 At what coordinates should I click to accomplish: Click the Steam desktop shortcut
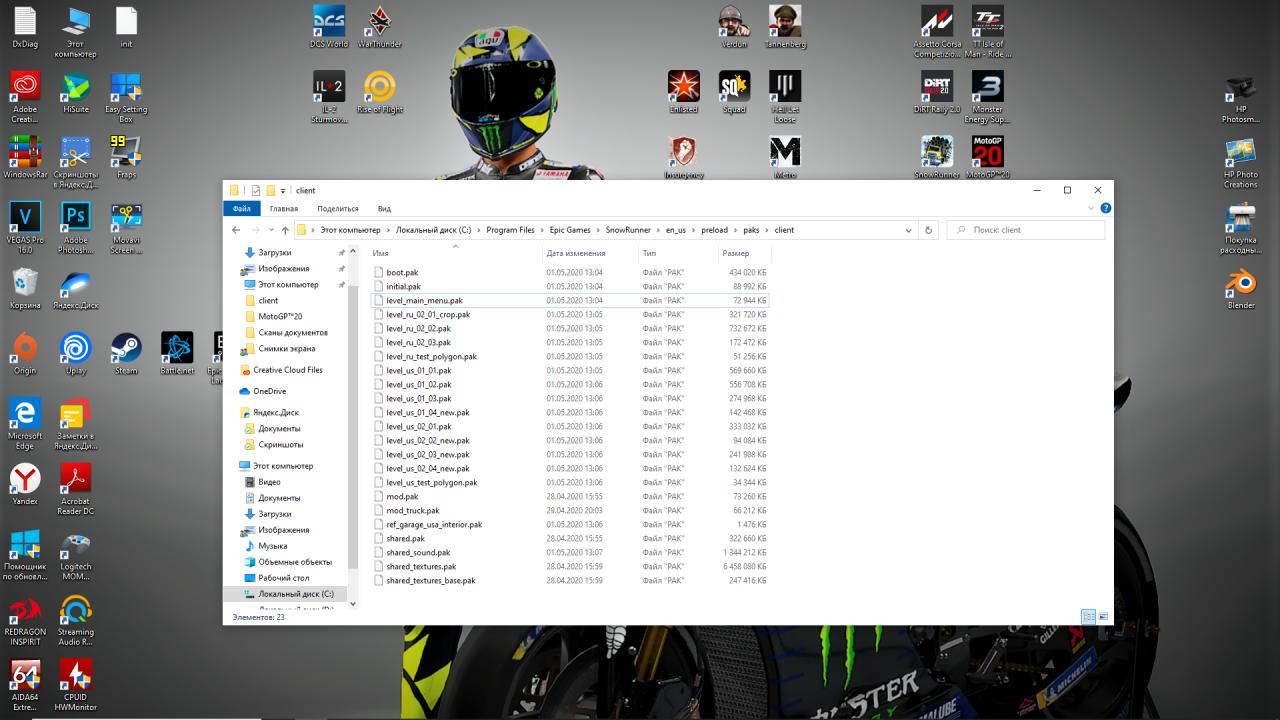pyautogui.click(x=126, y=349)
